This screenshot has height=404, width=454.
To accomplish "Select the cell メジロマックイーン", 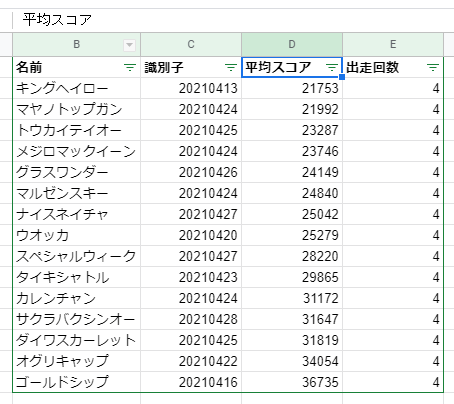I will point(77,151).
